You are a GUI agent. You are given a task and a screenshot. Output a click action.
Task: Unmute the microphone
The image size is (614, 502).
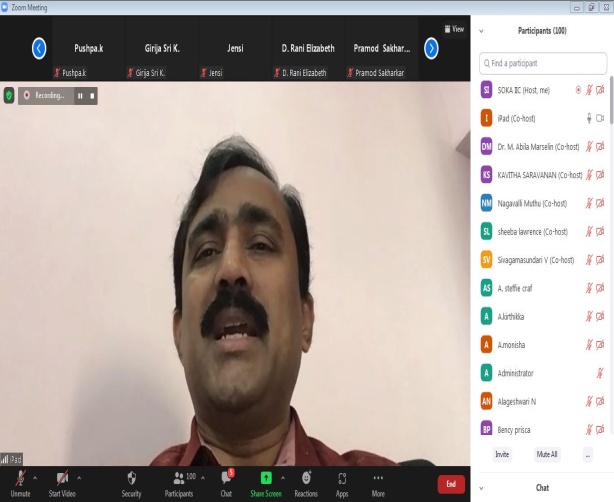tap(20, 478)
